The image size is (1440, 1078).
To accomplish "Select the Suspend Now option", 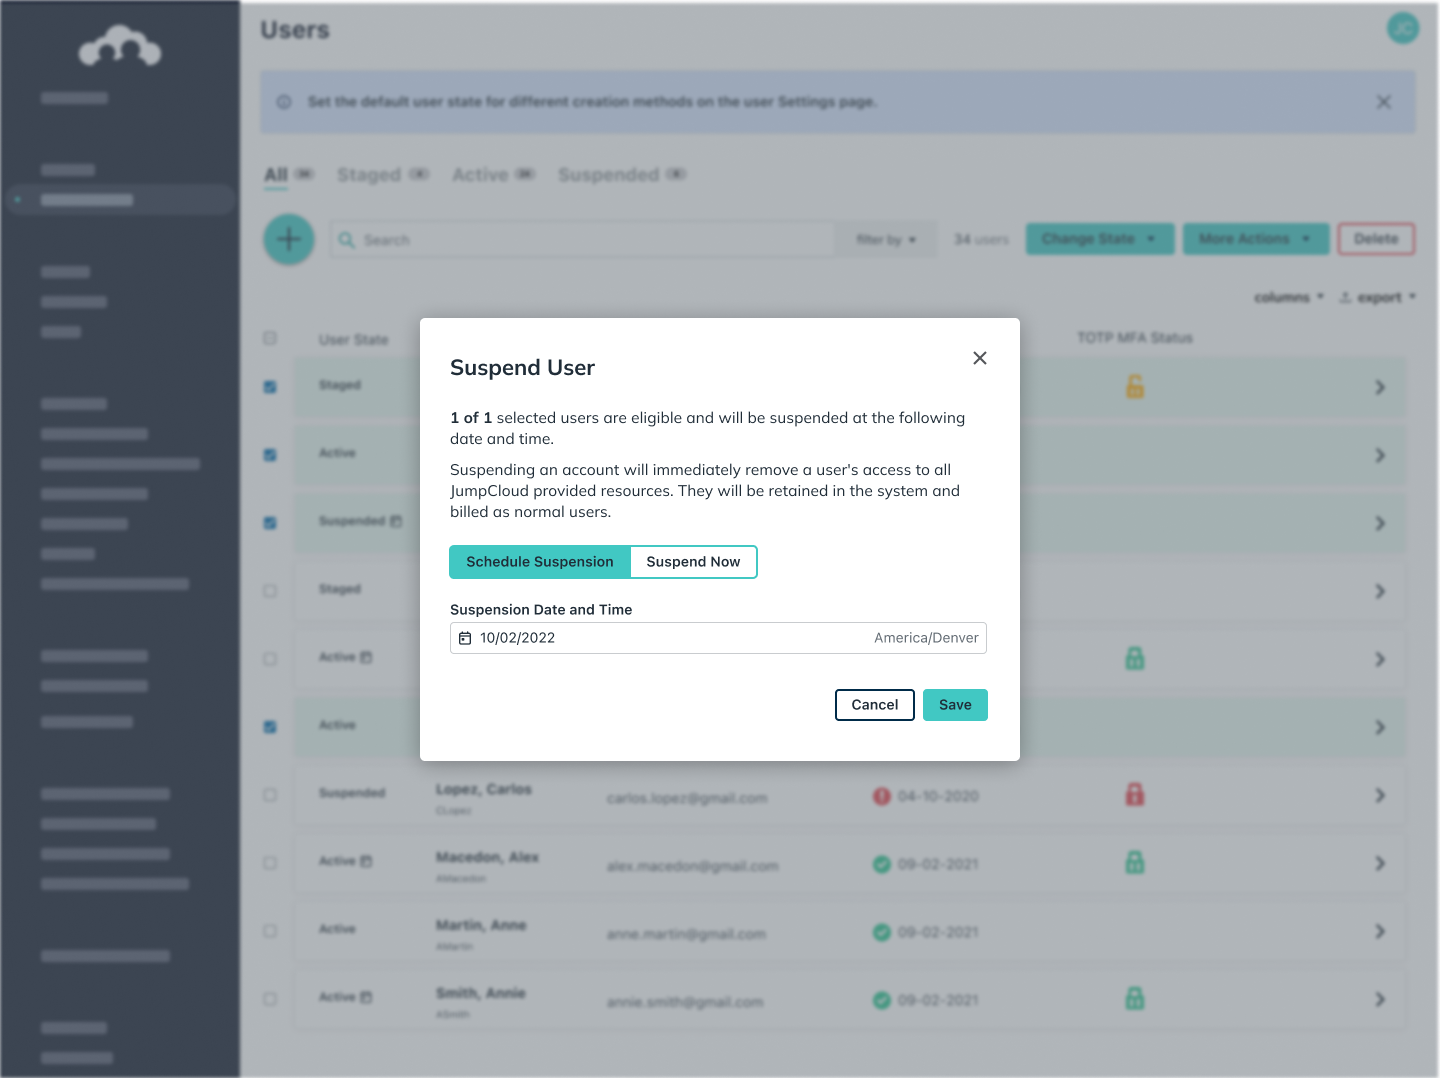I will click(x=693, y=562).
